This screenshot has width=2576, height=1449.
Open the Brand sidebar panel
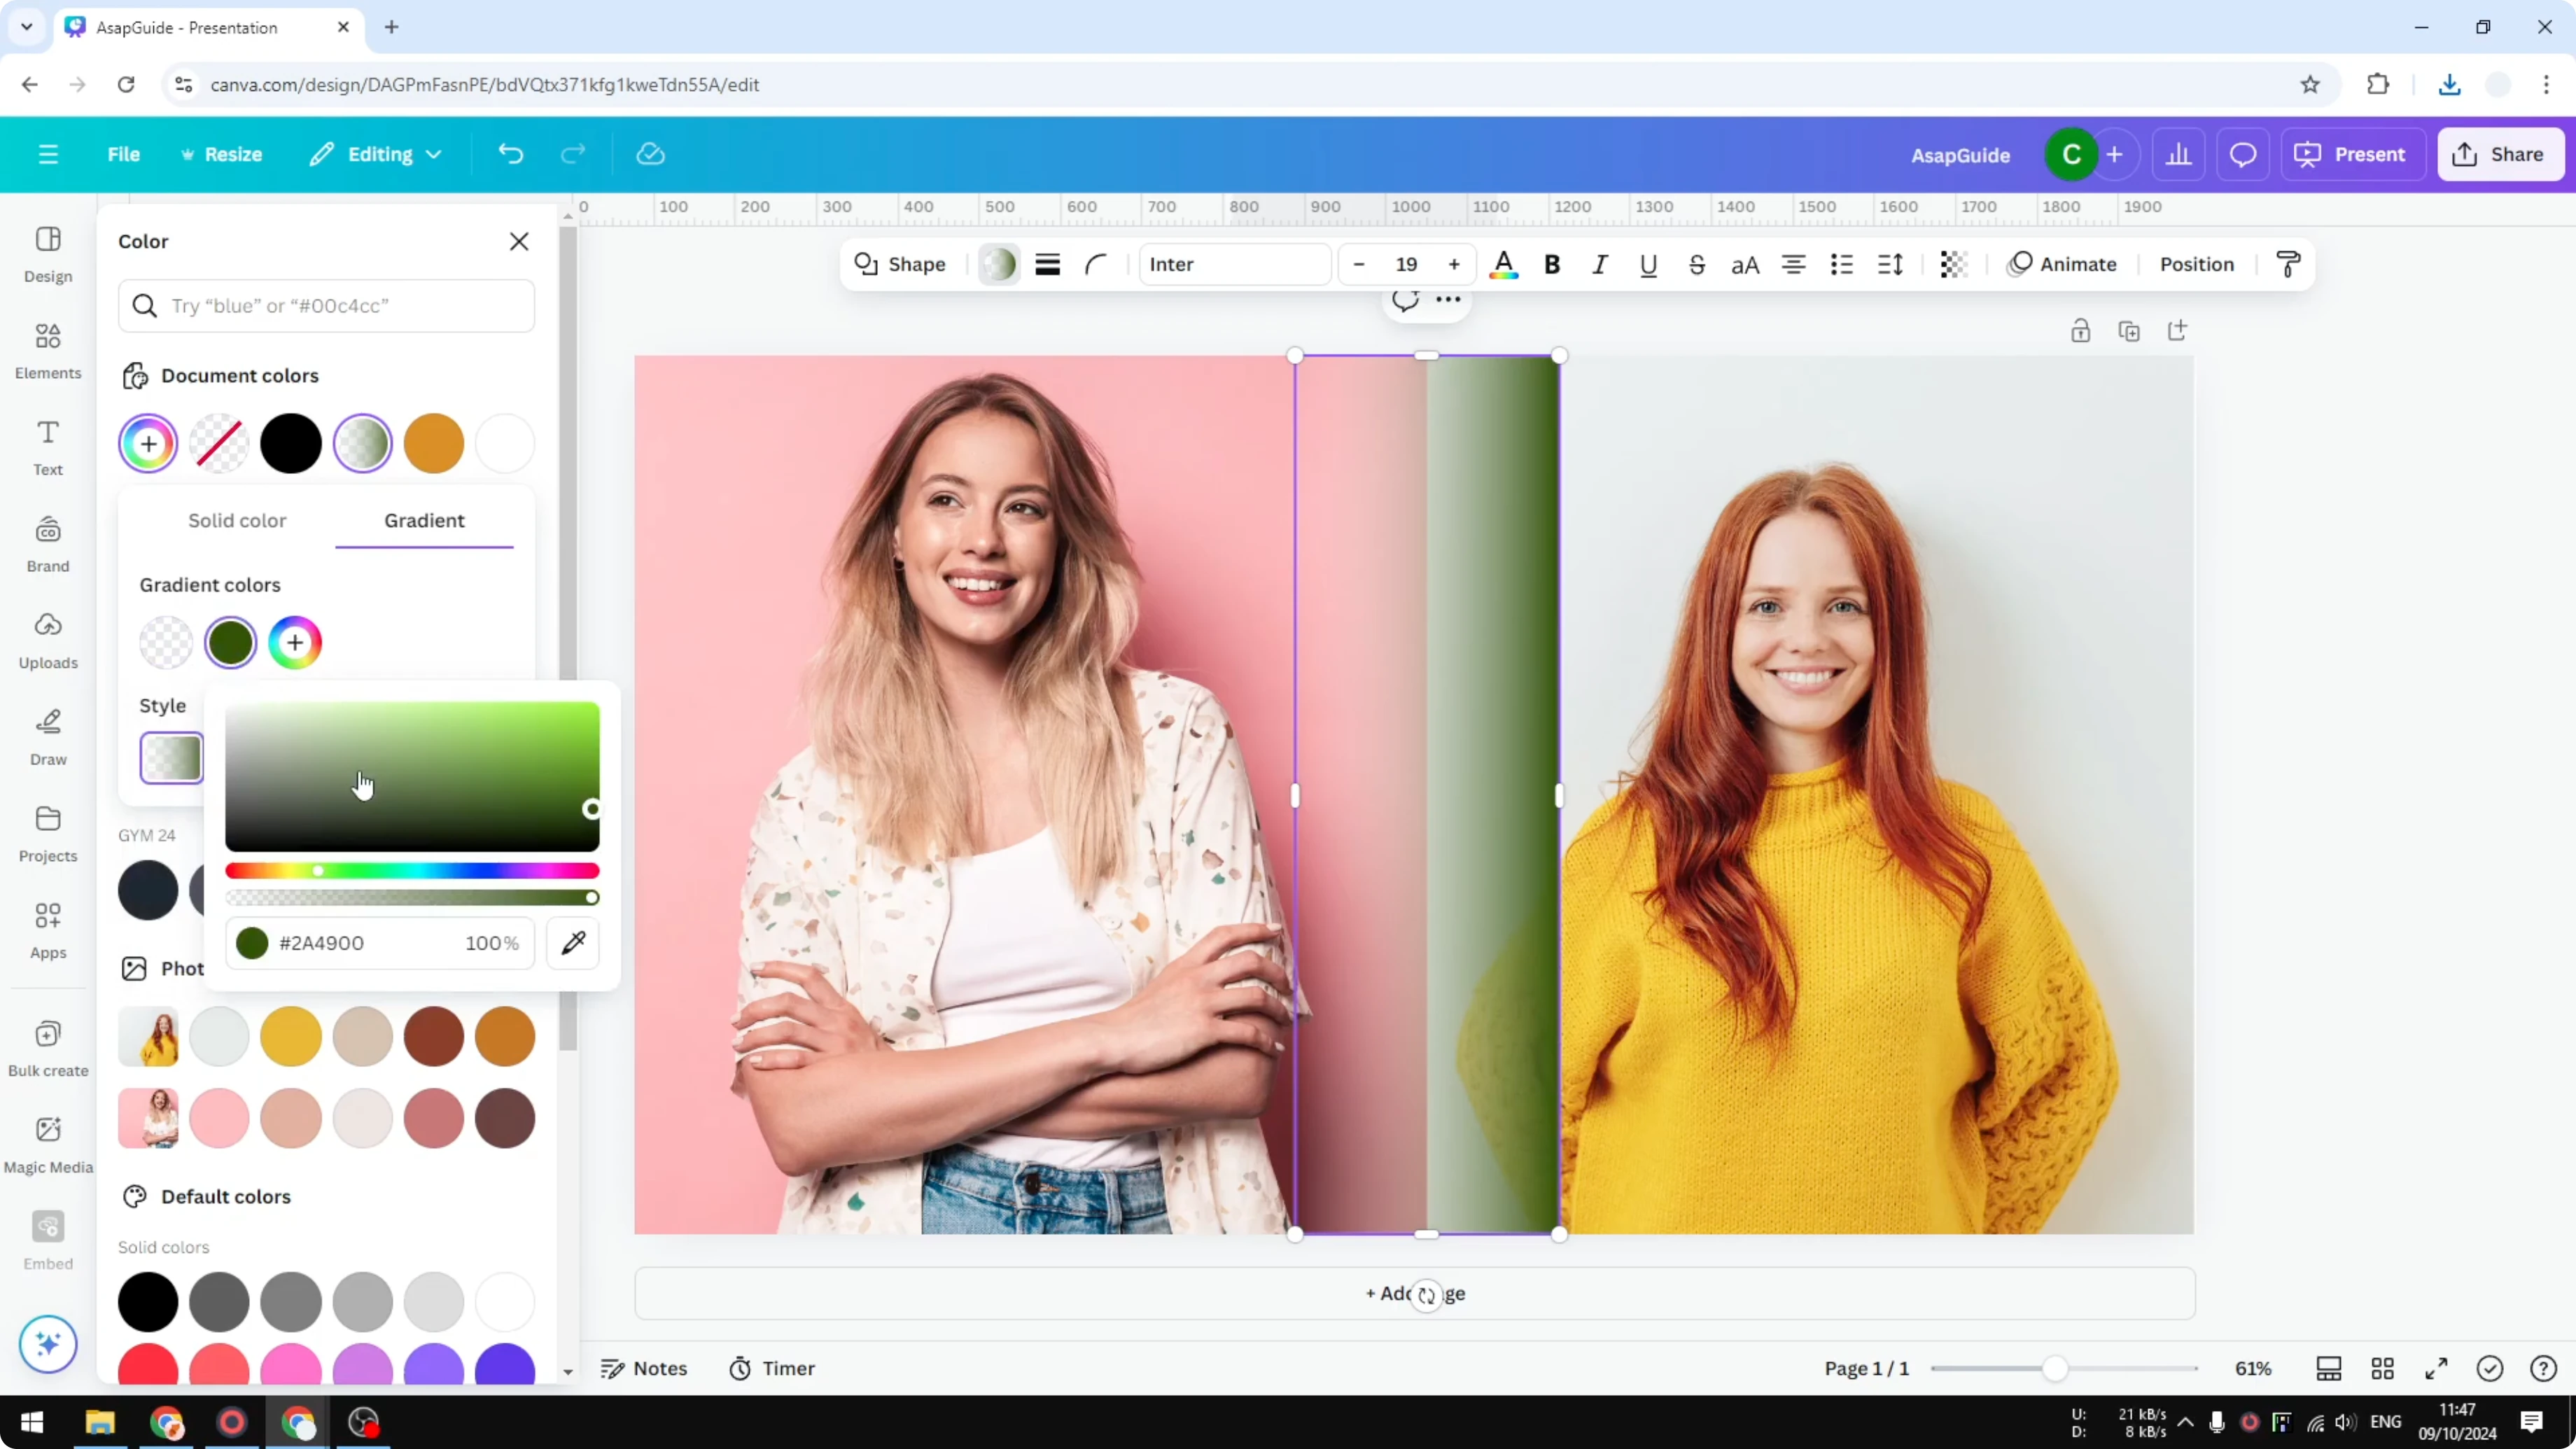pyautogui.click(x=48, y=544)
